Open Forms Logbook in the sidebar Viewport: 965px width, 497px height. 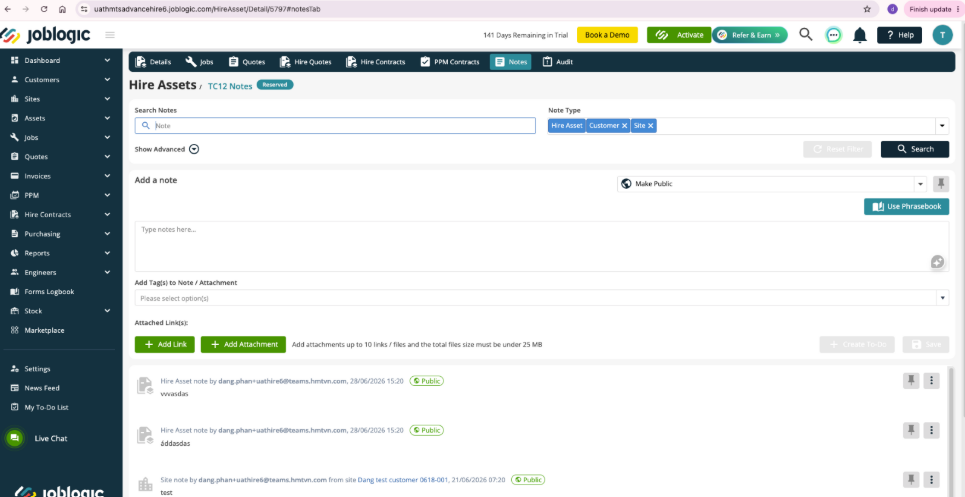pyautogui.click(x=49, y=292)
